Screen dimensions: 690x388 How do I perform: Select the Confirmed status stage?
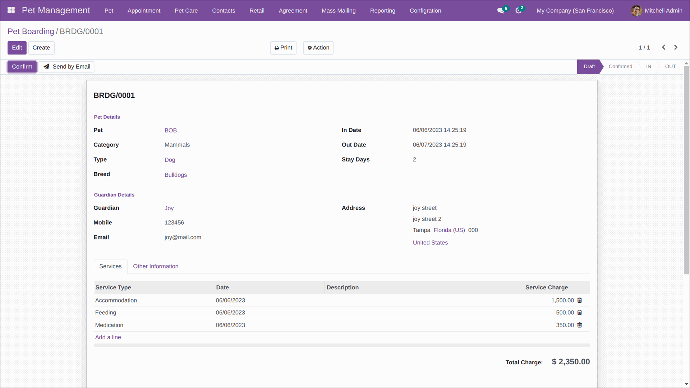coord(620,66)
